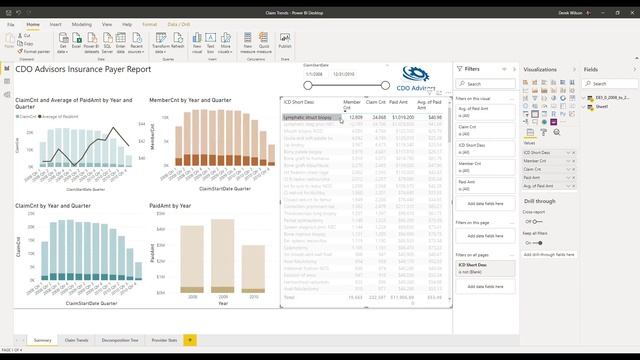Switch to Data view in the left sidebar
640x360 pixels.
[x=7, y=81]
